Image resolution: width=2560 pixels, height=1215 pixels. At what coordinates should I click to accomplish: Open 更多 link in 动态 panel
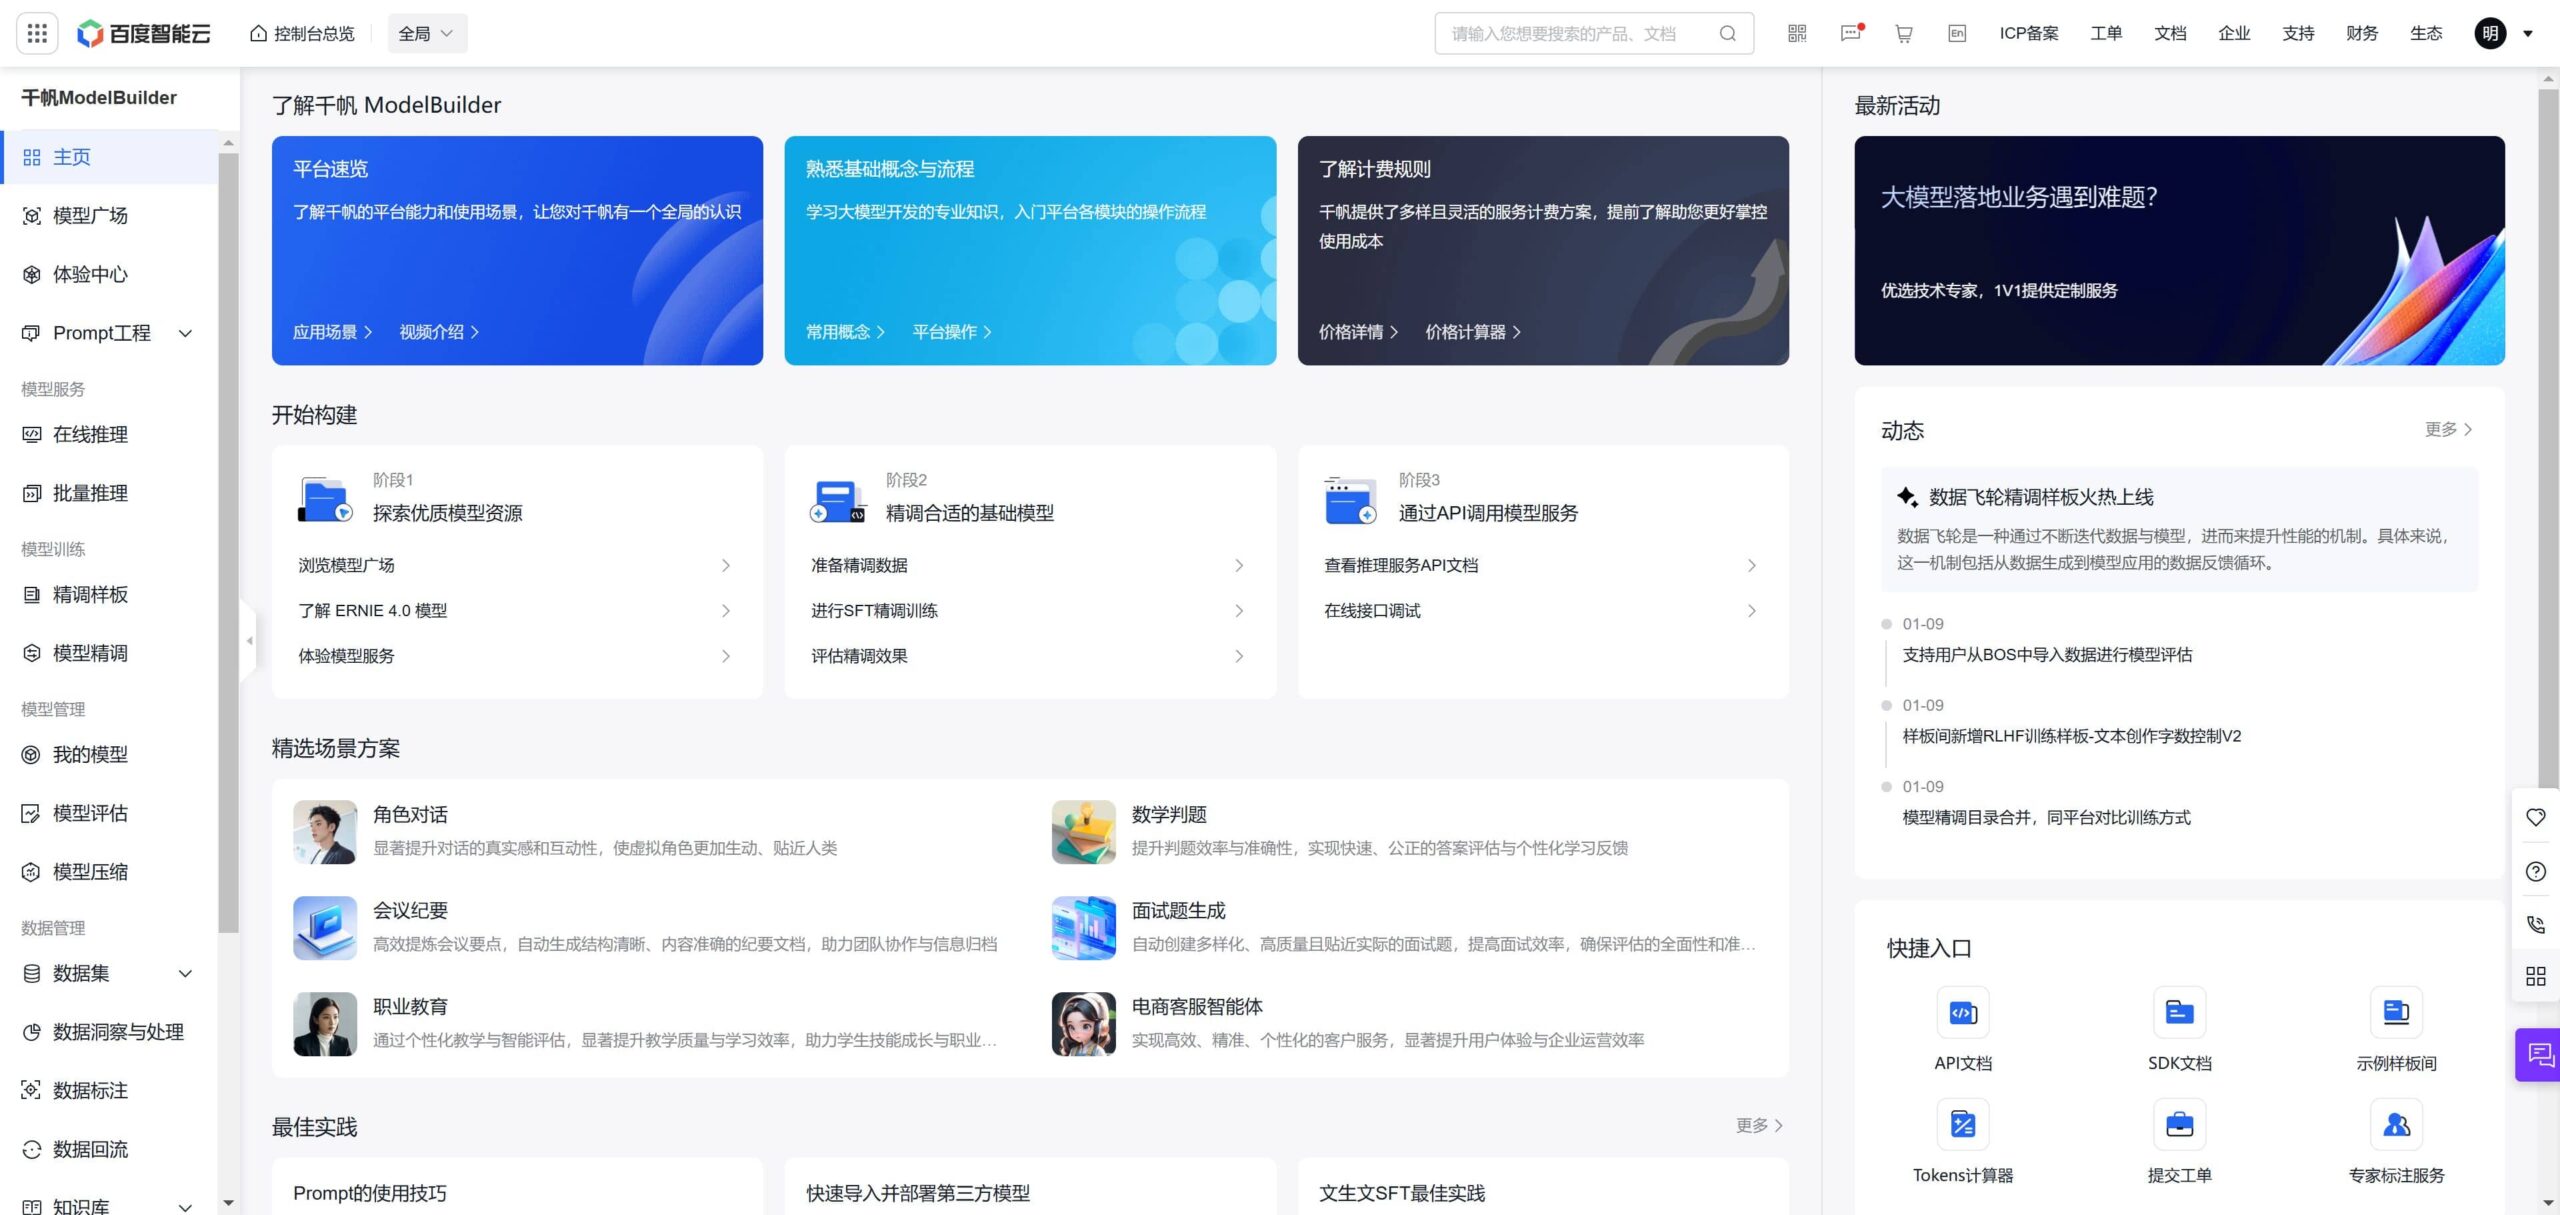[x=2448, y=429]
